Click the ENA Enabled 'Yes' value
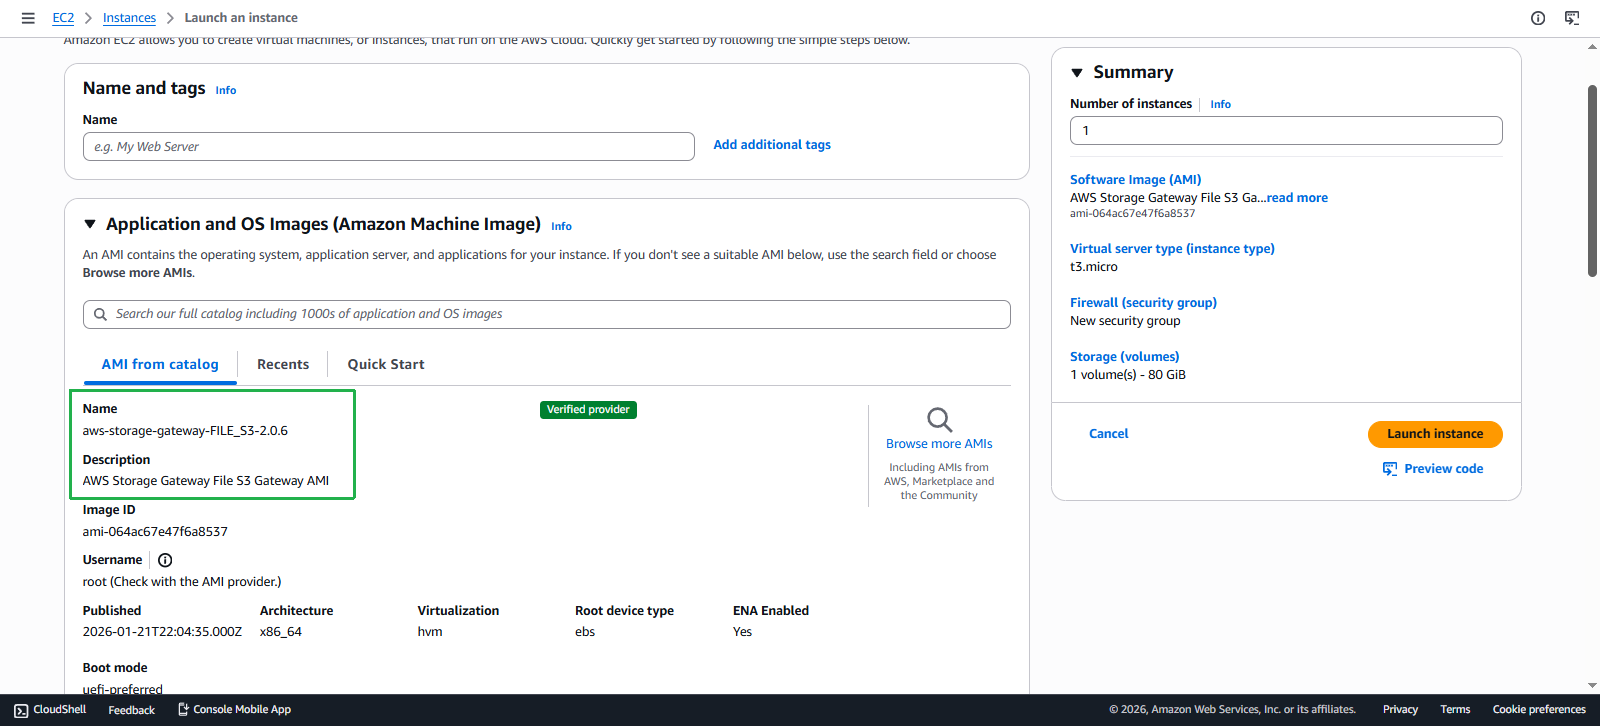 click(x=742, y=632)
